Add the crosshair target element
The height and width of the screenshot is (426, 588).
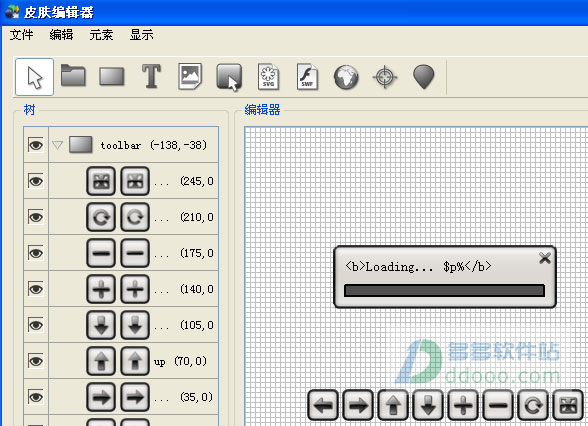tap(385, 77)
